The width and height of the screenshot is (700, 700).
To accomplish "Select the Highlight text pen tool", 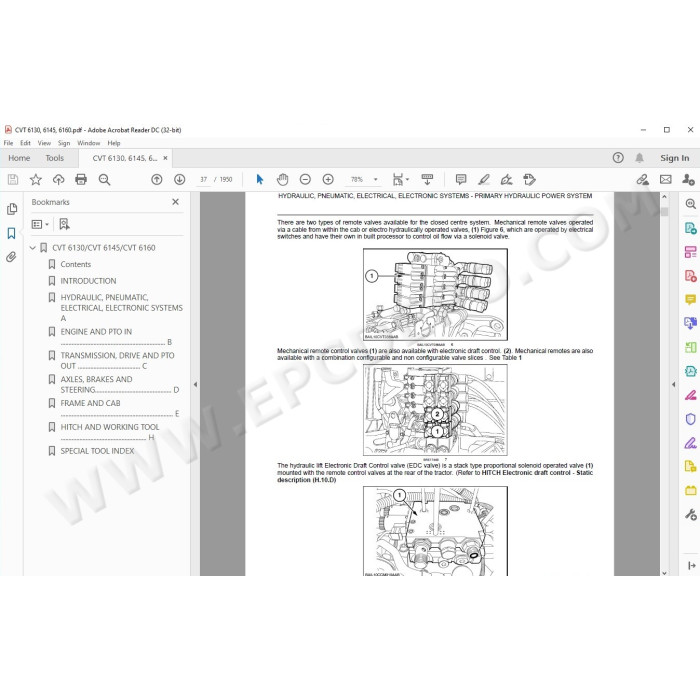I will point(484,179).
